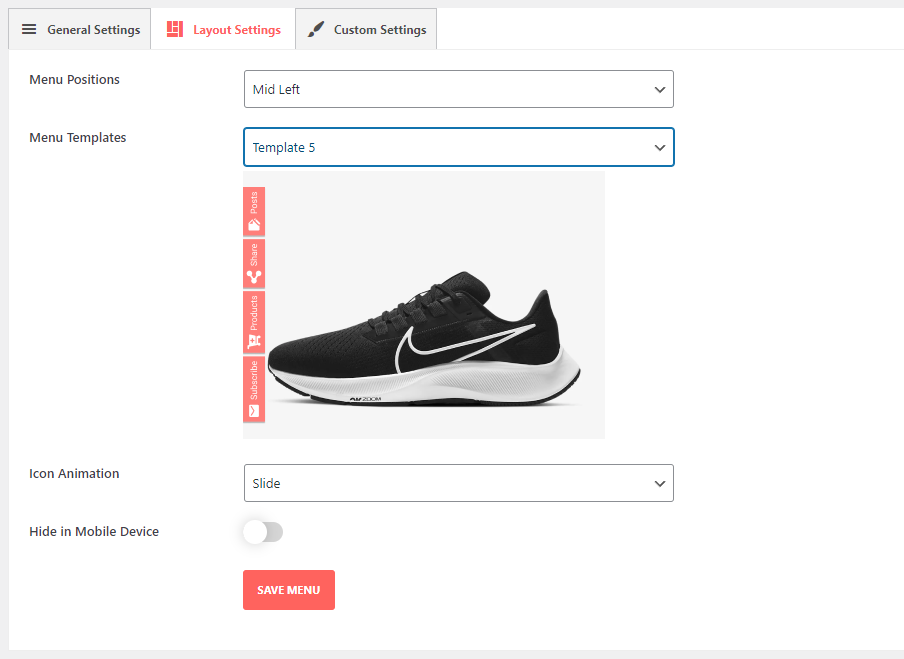Click the Nike shoe preview image
Viewport: 904px width, 659px height.
click(x=424, y=305)
